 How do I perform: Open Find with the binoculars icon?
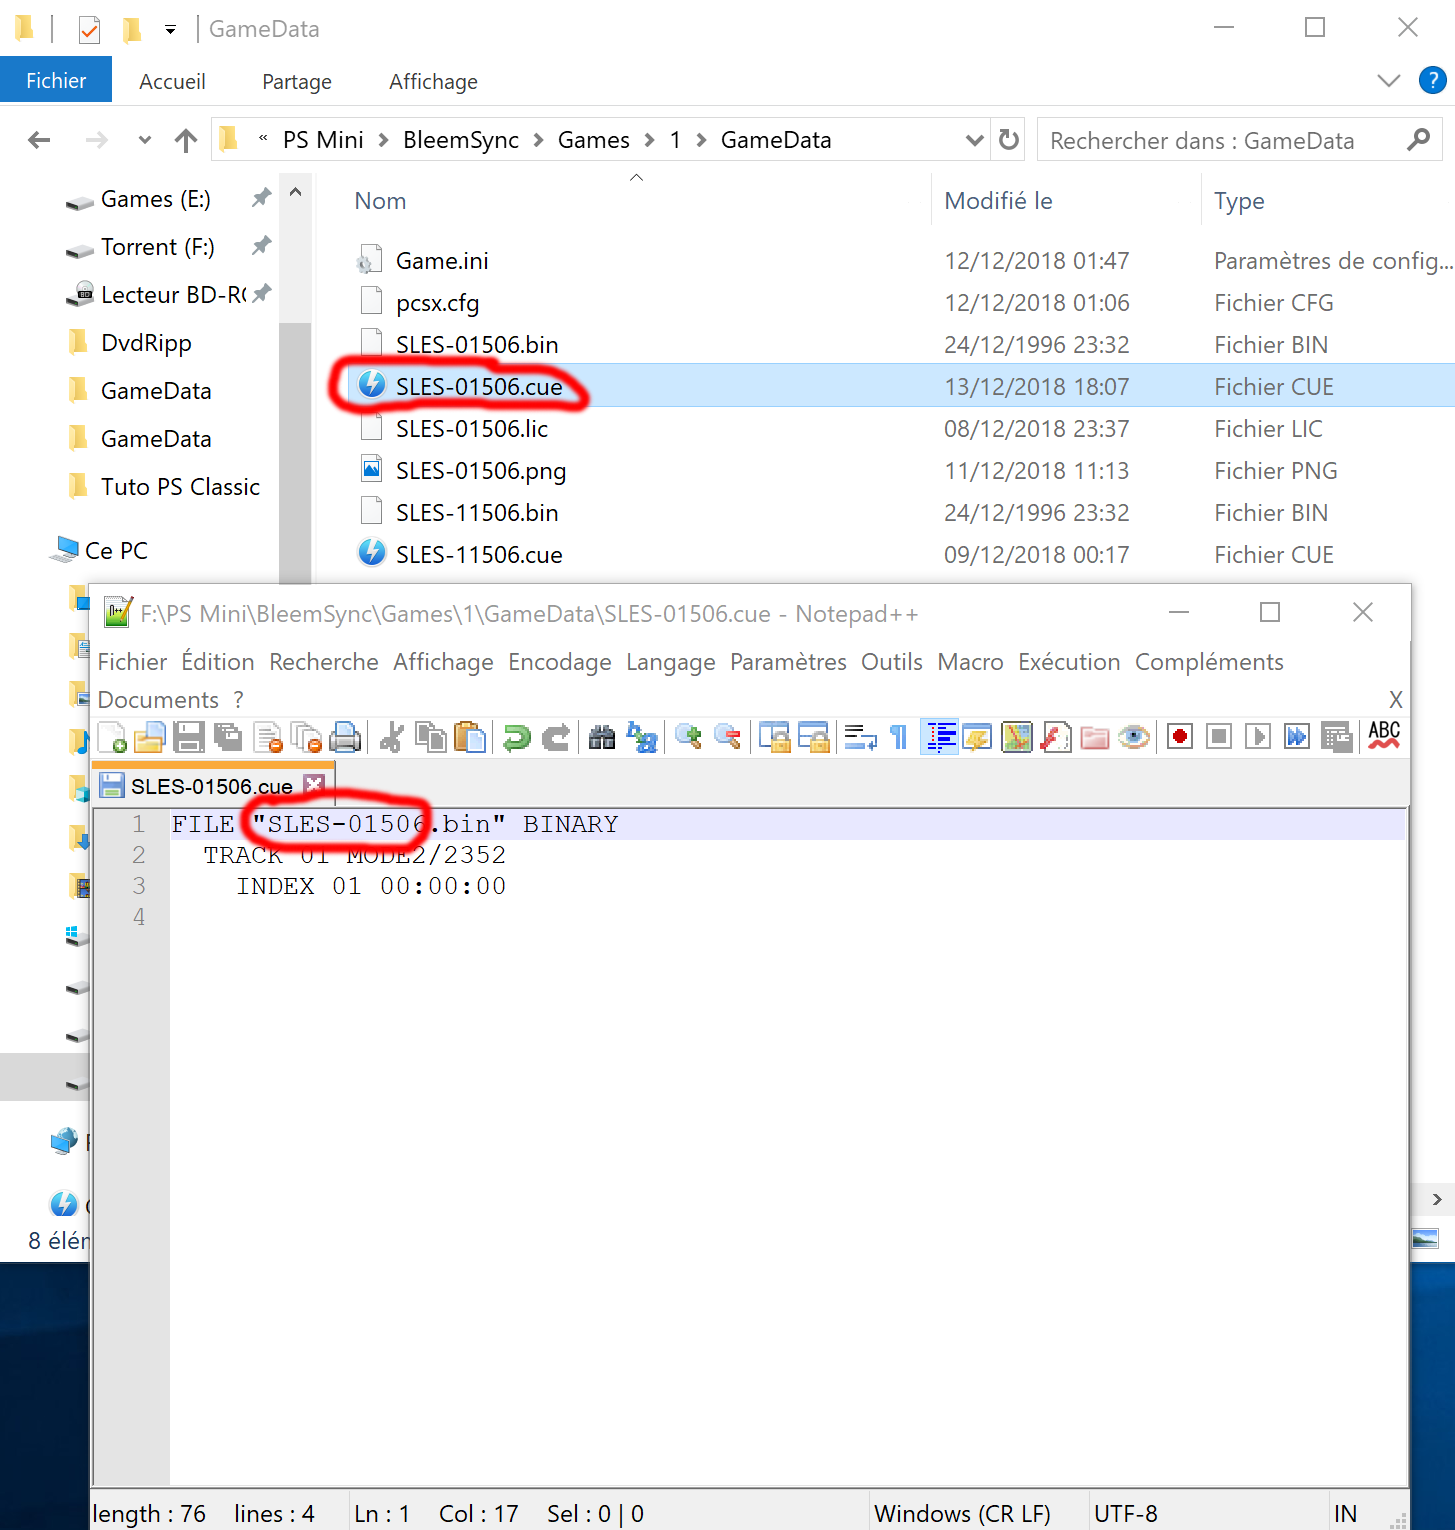tap(602, 738)
